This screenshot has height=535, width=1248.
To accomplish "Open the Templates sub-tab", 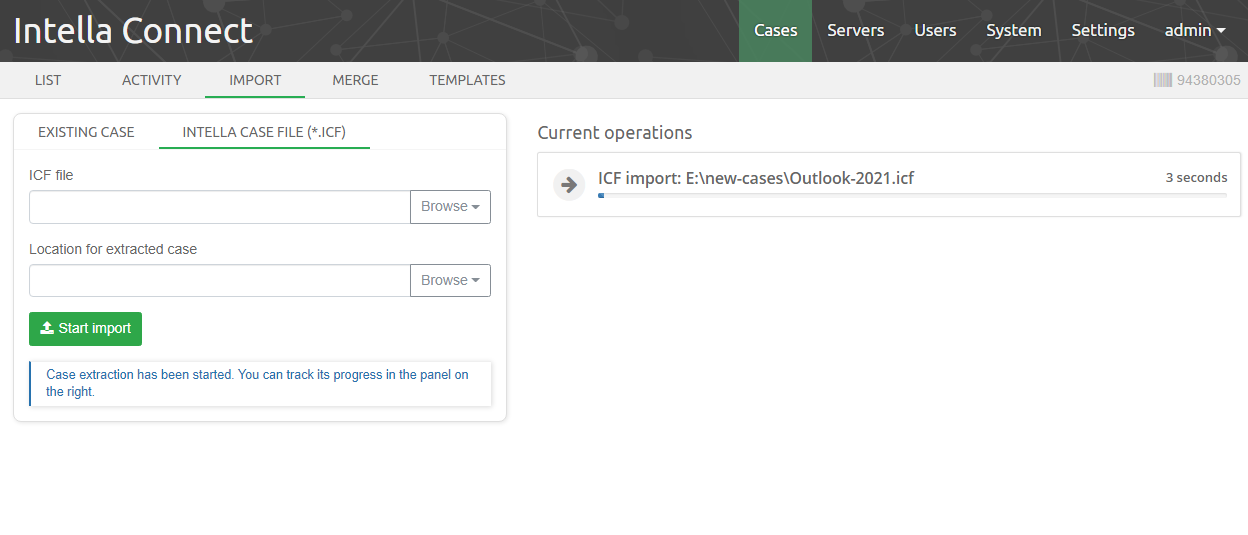I will (x=467, y=80).
